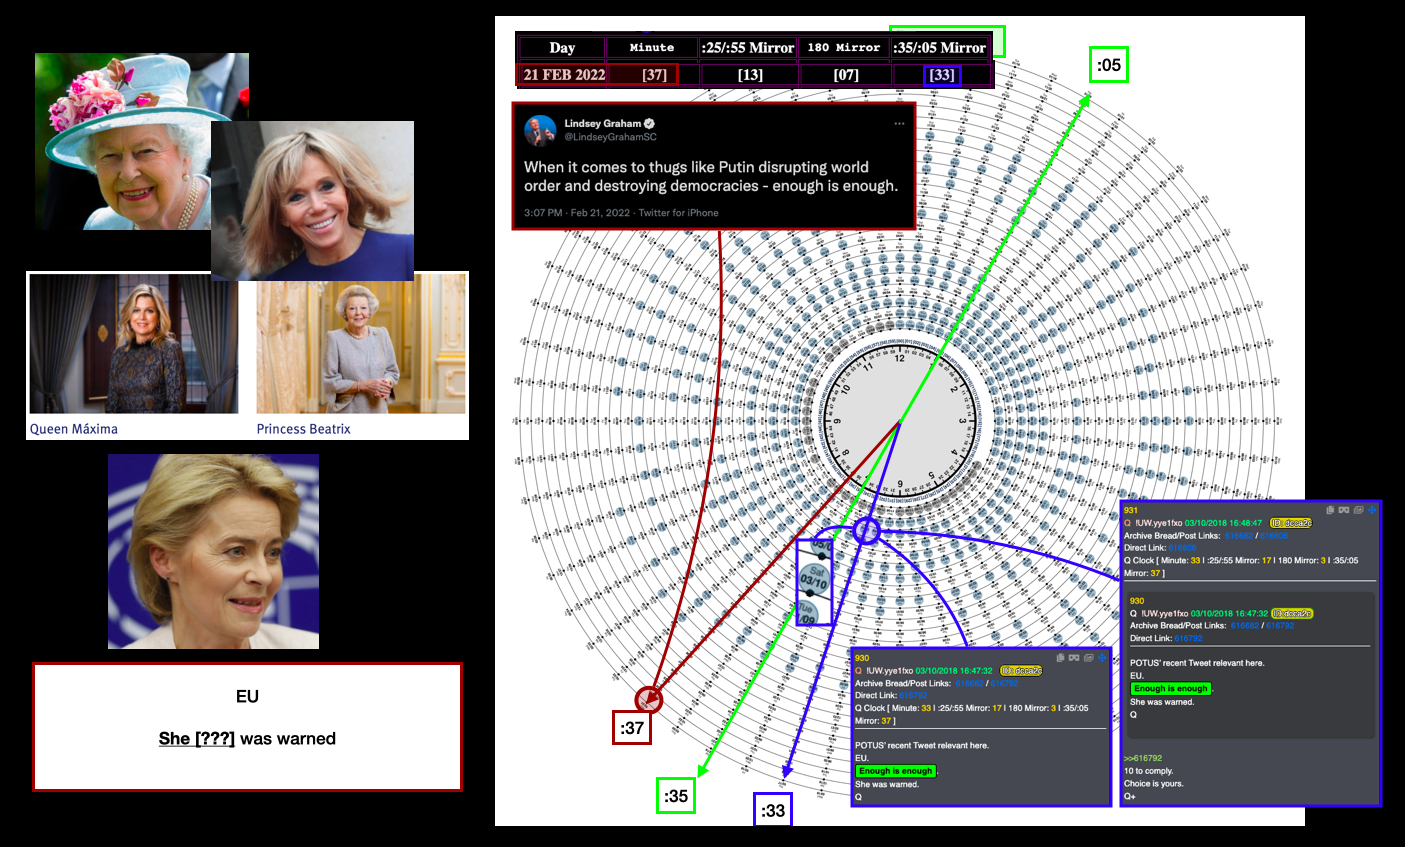Click the glasses icon on standalone post 930
The height and width of the screenshot is (847, 1405).
[x=1074, y=658]
